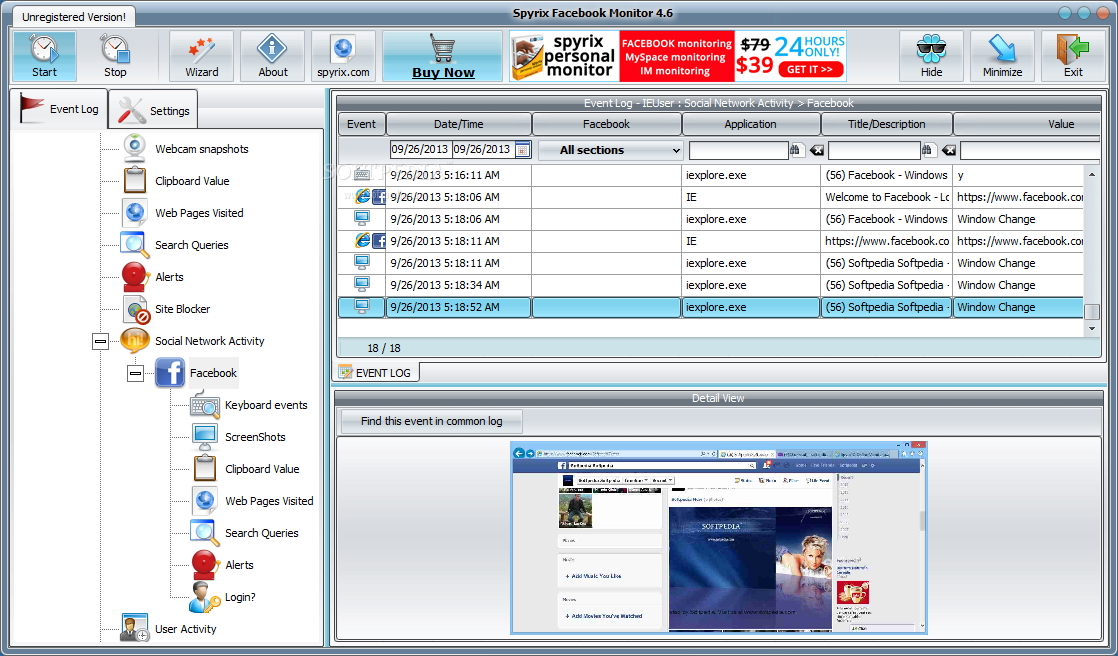This screenshot has height=656, width=1118.
Task: Exit the application via Exit icon
Action: point(1073,56)
